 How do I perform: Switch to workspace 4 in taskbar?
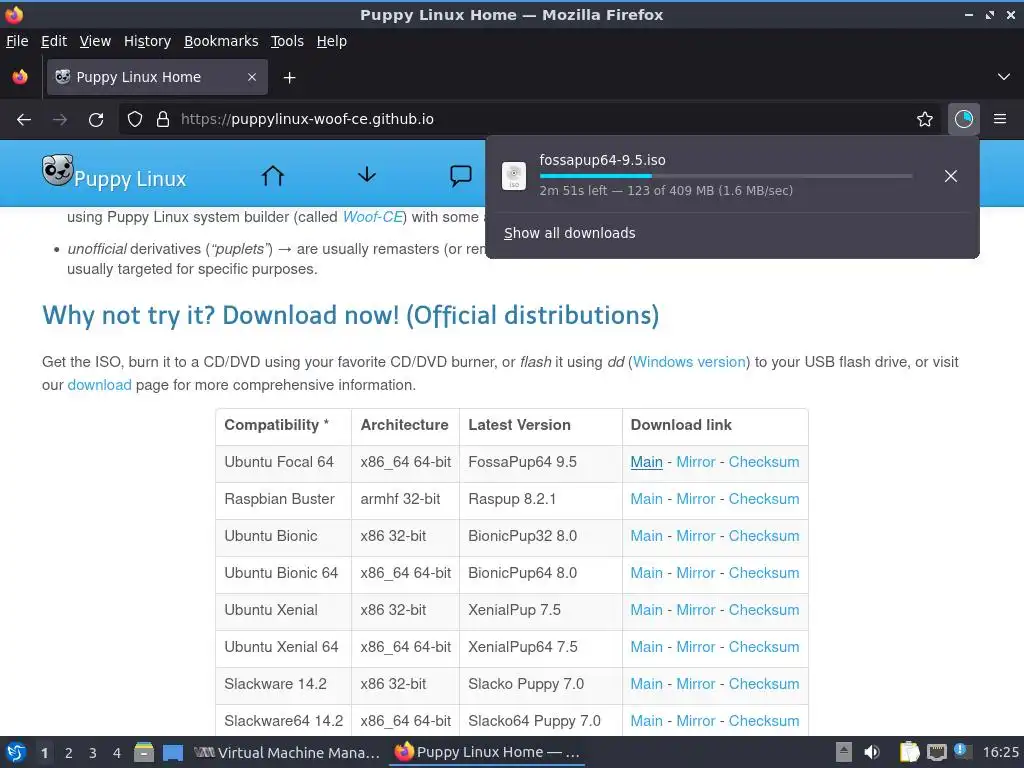coord(117,753)
